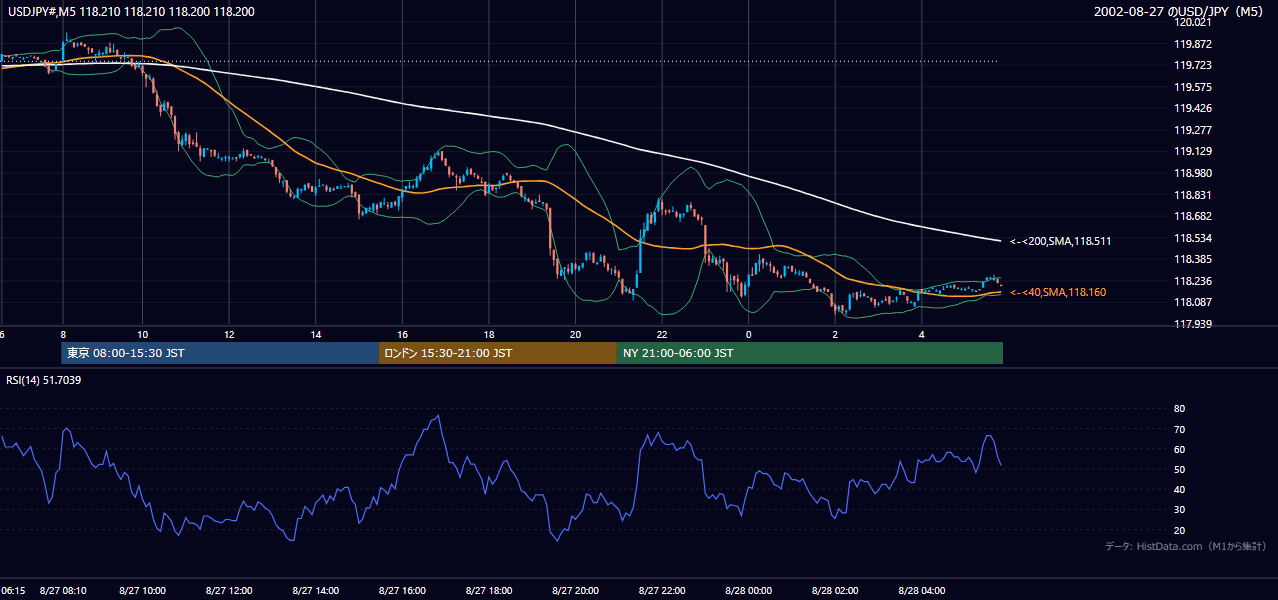
Task: Click the 119.723 price axis value
Action: click(x=1194, y=65)
